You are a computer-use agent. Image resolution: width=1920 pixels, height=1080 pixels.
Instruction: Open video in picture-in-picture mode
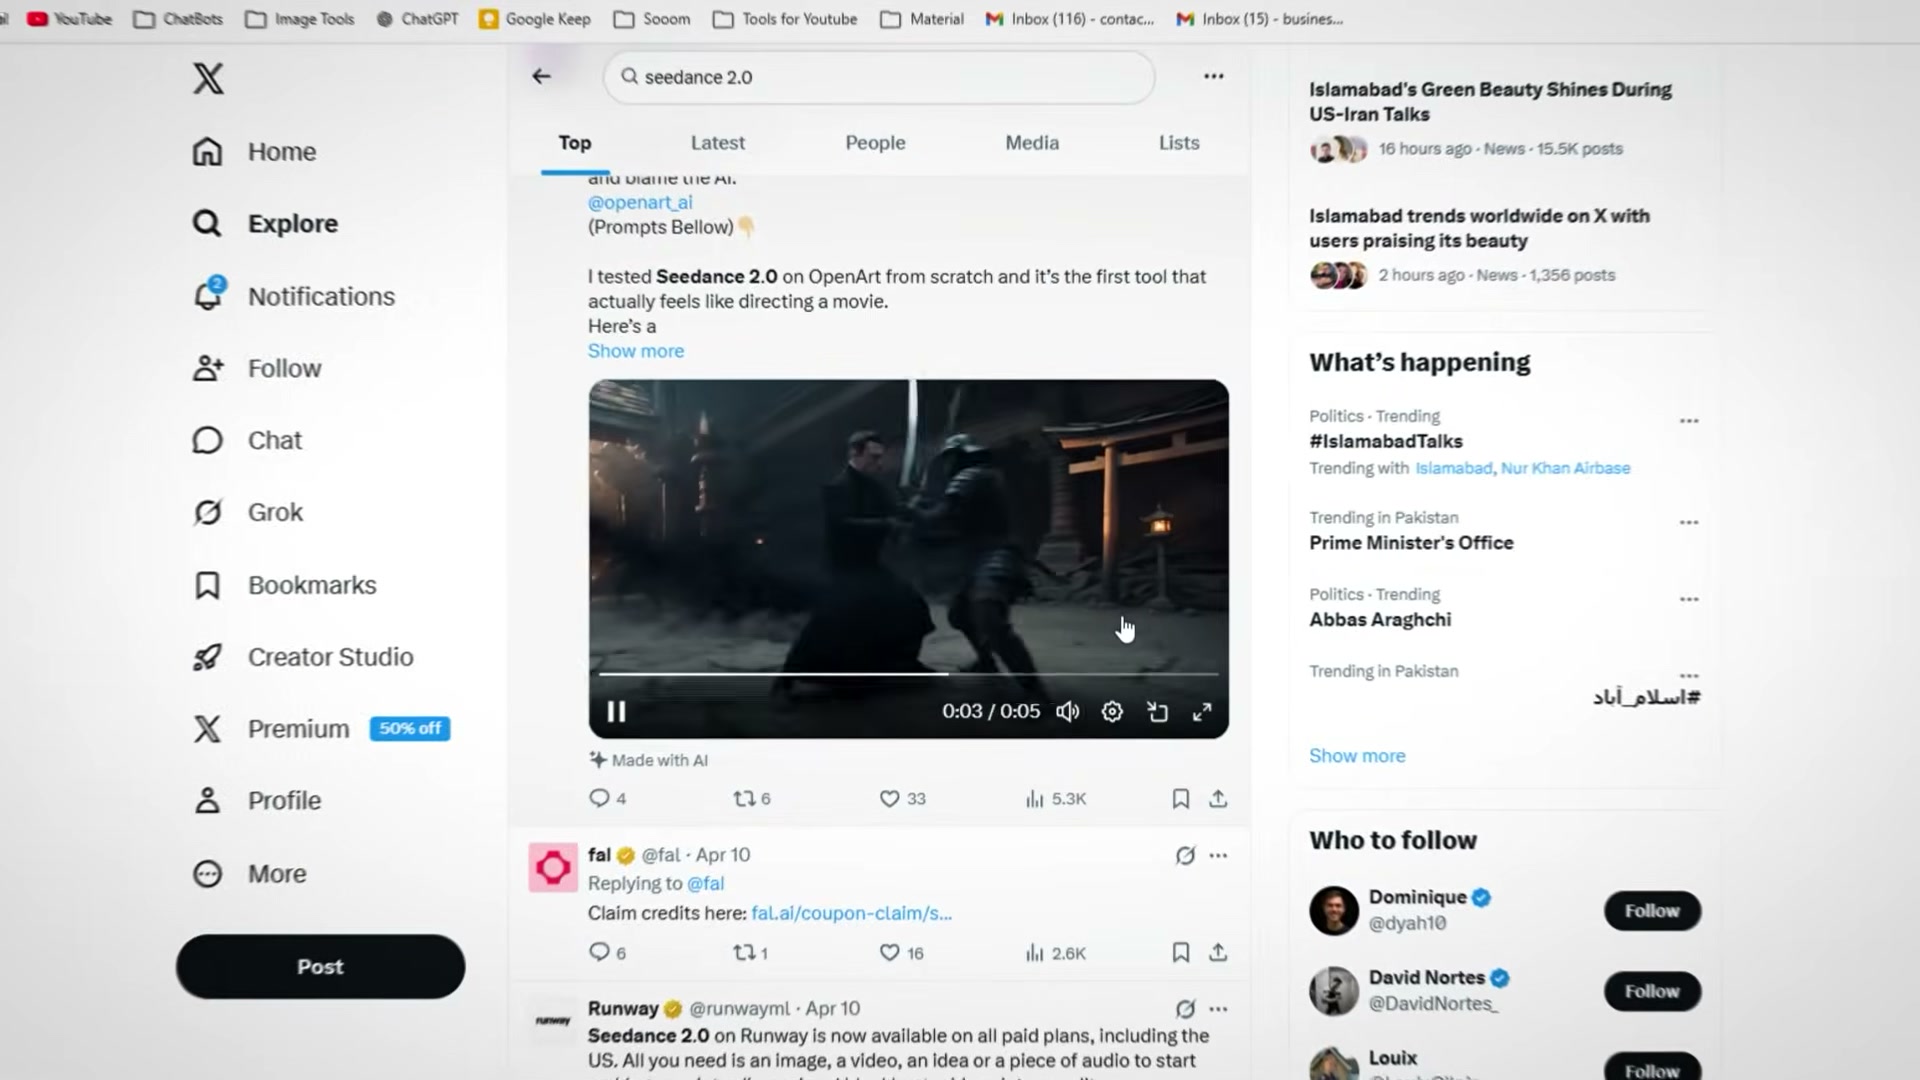point(1157,711)
